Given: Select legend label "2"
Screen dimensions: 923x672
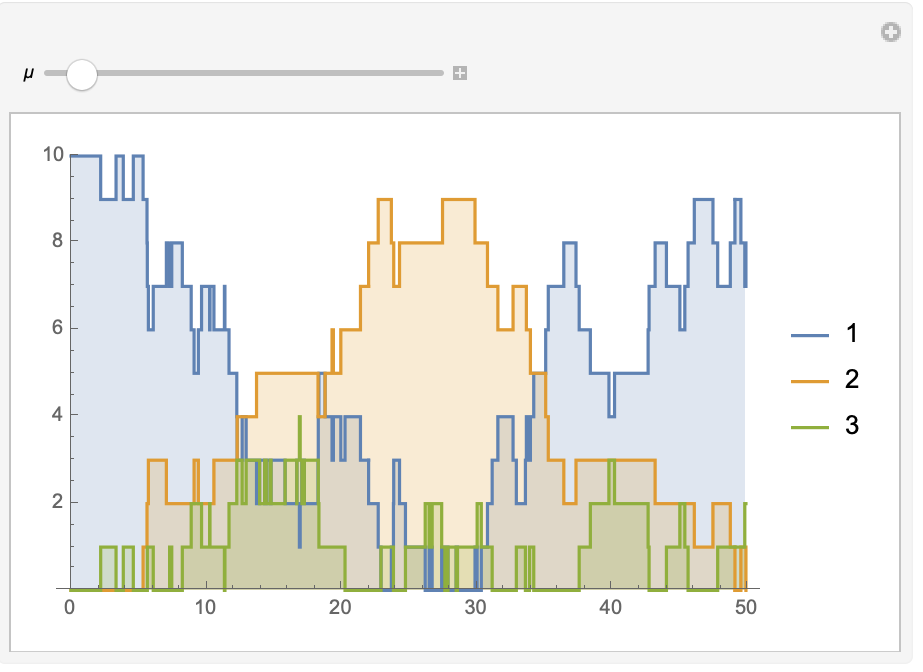Looking at the screenshot, I should (x=852, y=380).
